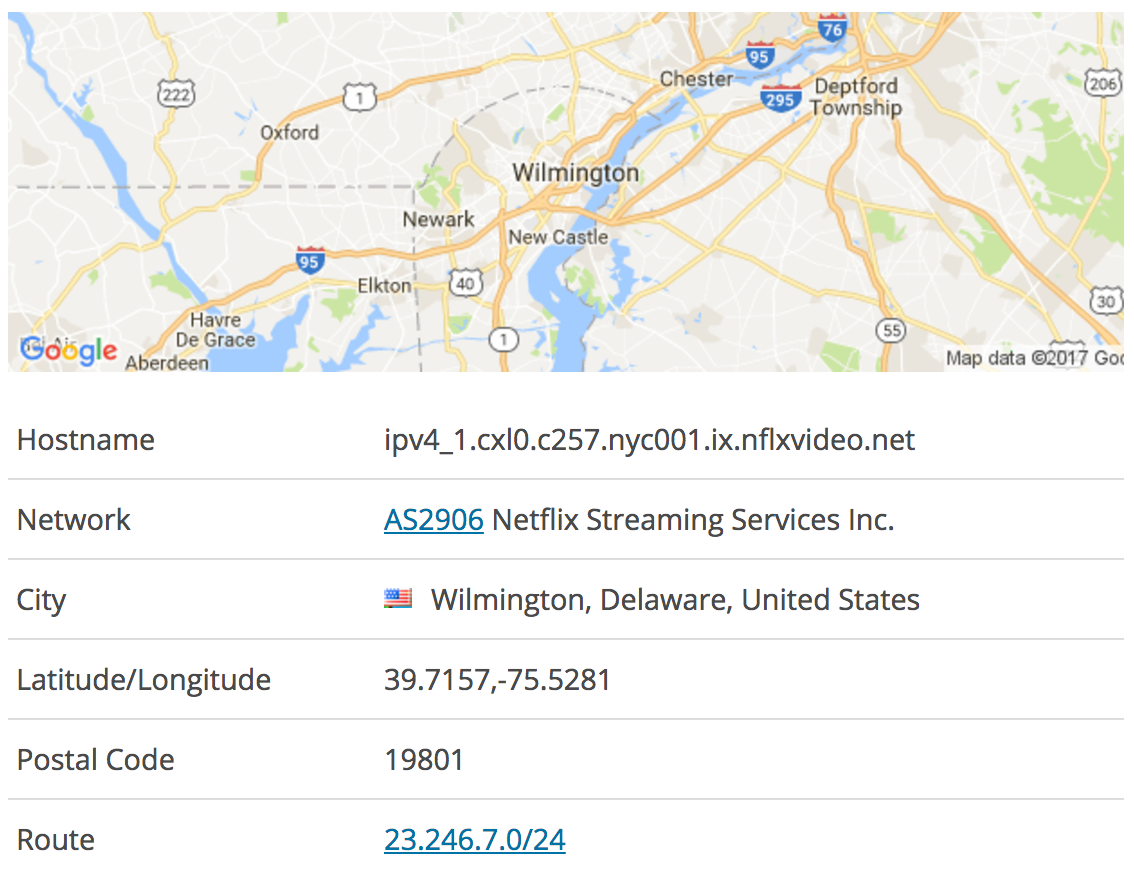Click the Map data ©2017 attribution
The image size is (1134, 882).
tap(1034, 358)
